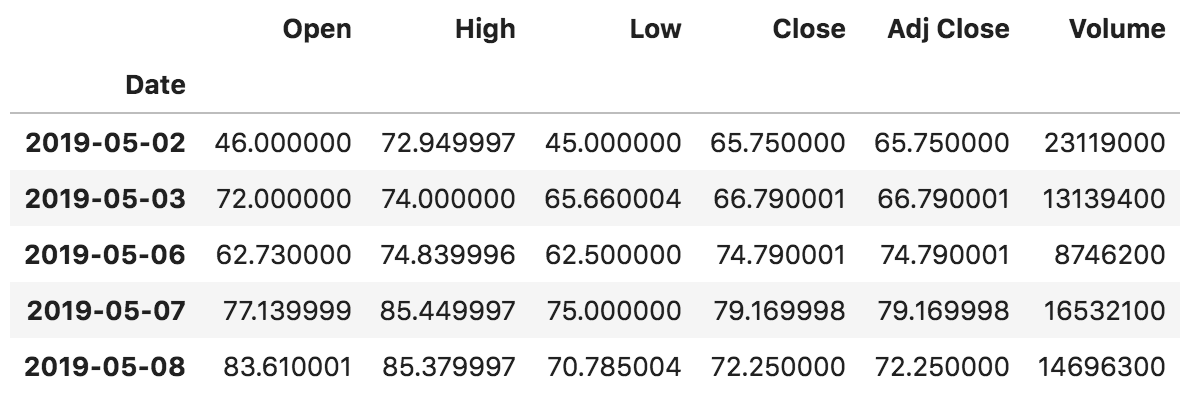Click the Open value 46.000000
The height and width of the screenshot is (406, 1188).
point(283,142)
